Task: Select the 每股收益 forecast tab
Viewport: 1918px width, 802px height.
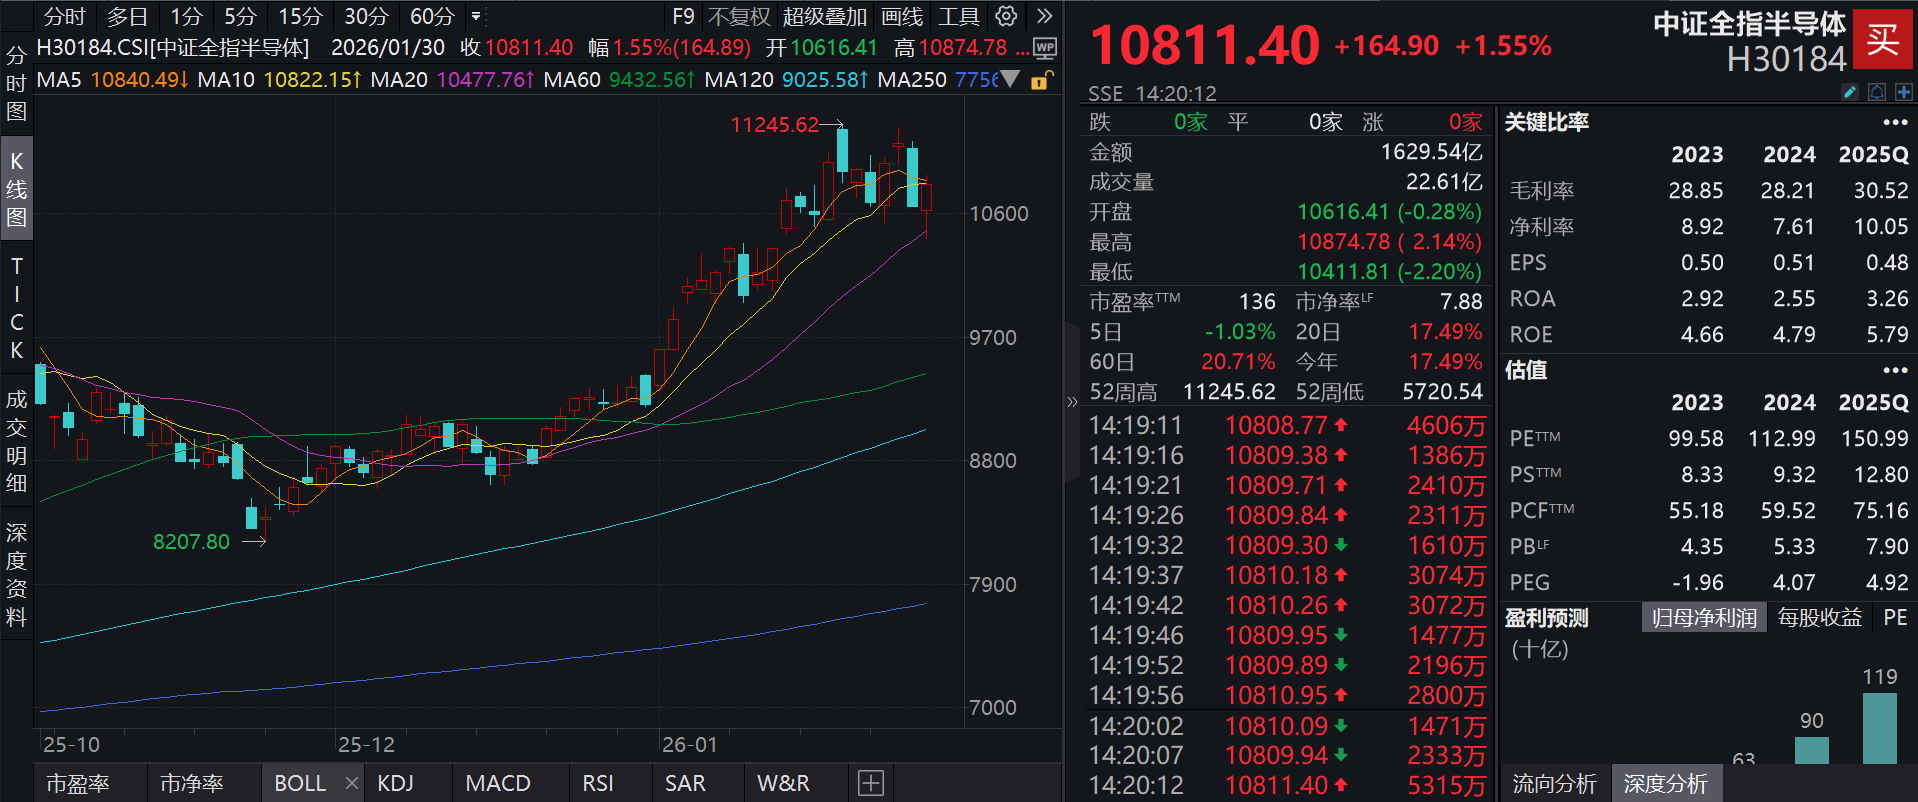Action: (1819, 617)
